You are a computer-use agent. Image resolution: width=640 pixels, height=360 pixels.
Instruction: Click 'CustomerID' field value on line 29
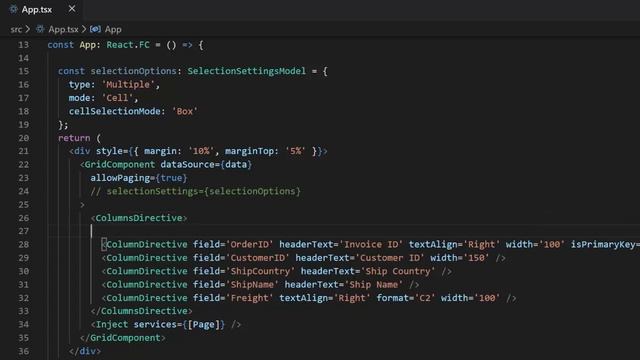[258, 258]
